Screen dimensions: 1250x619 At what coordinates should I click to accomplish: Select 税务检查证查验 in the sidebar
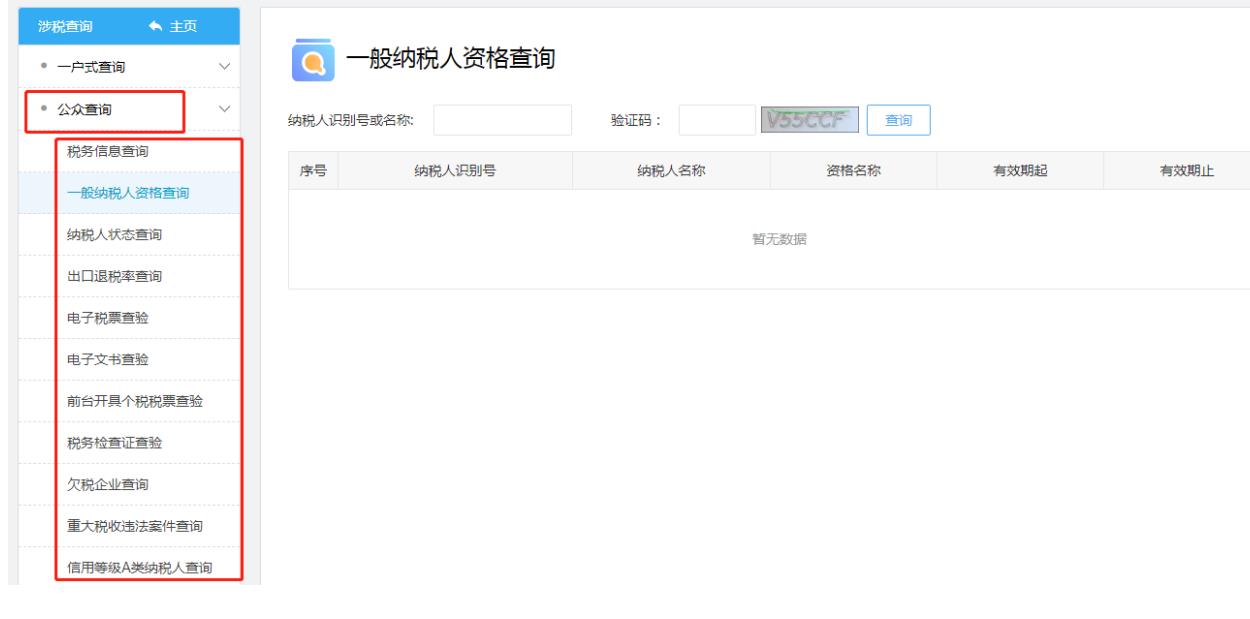114,443
